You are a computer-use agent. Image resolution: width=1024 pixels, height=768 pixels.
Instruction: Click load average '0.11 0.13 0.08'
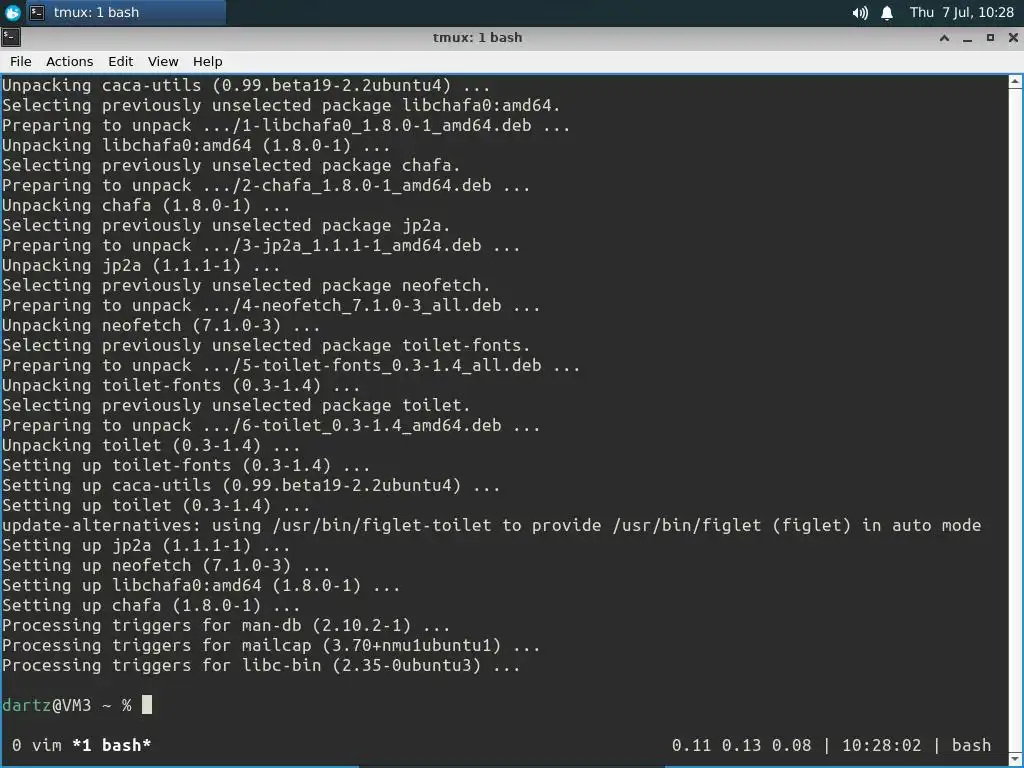click(741, 745)
